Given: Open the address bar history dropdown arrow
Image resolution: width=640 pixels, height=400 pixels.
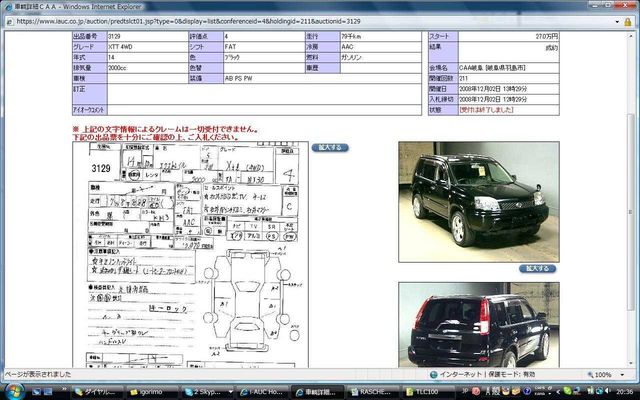Looking at the screenshot, I should [x=617, y=22].
